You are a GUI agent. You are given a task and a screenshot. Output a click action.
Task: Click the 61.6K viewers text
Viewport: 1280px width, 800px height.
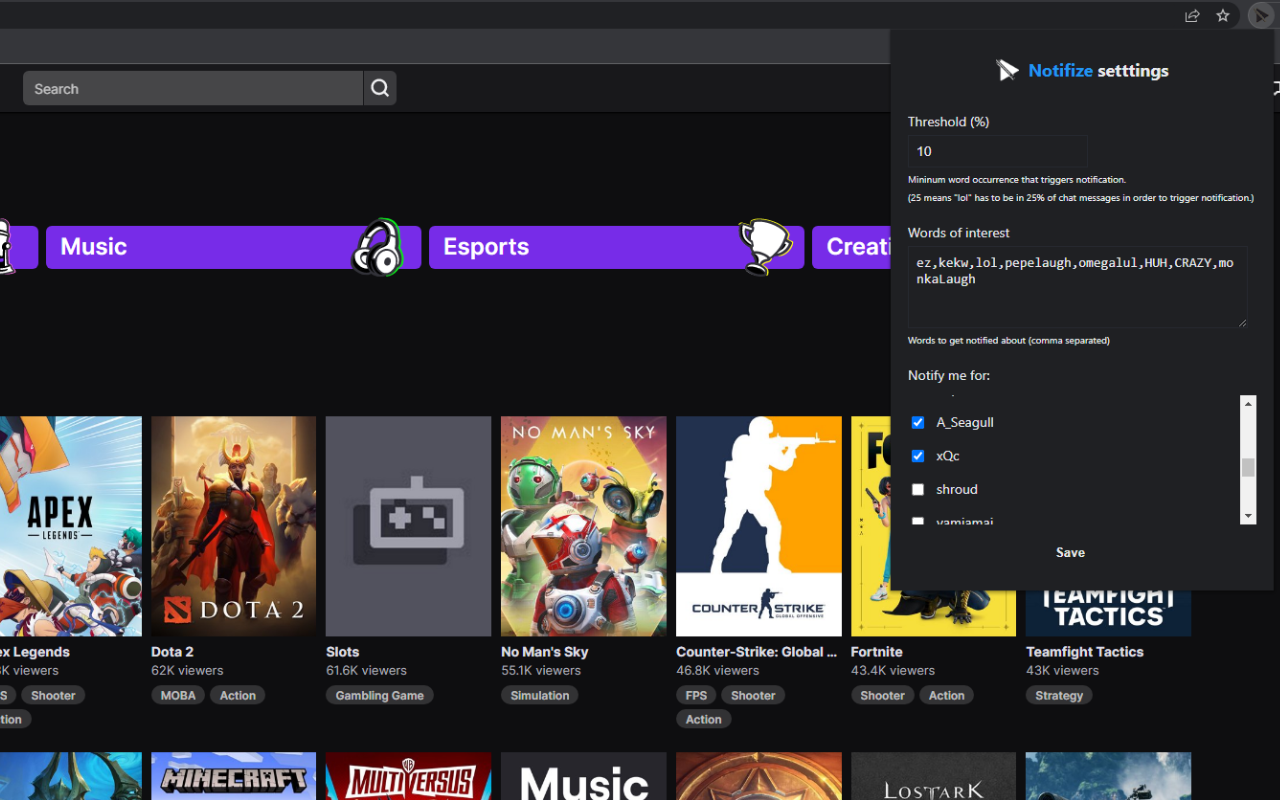coord(367,670)
